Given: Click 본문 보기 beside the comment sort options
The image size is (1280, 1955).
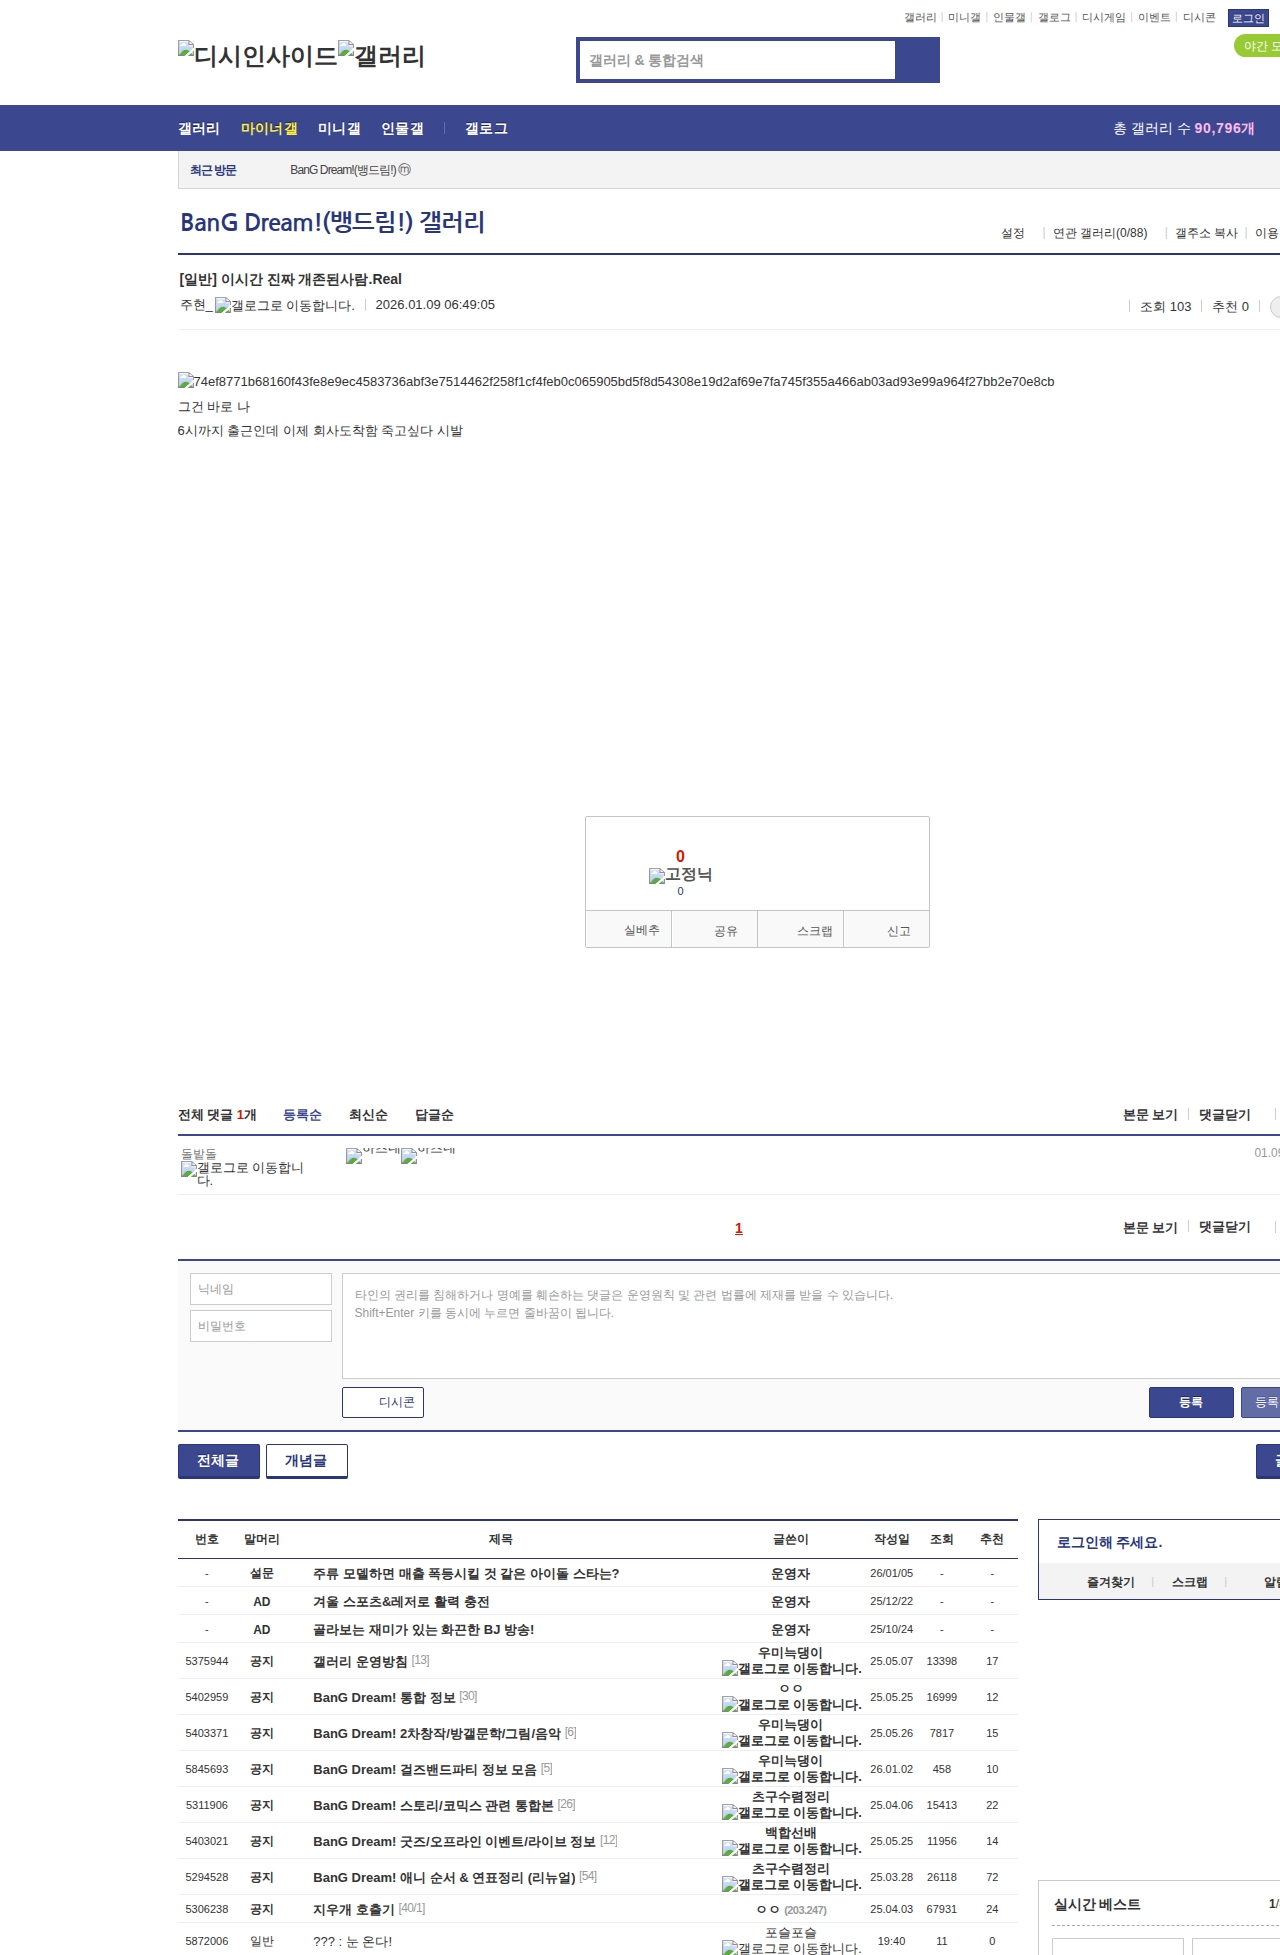Looking at the screenshot, I should click(1150, 1115).
